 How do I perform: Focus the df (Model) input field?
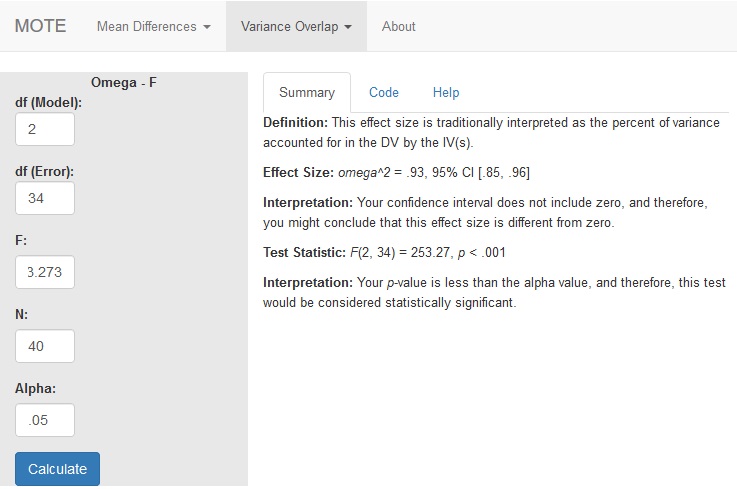[45, 129]
